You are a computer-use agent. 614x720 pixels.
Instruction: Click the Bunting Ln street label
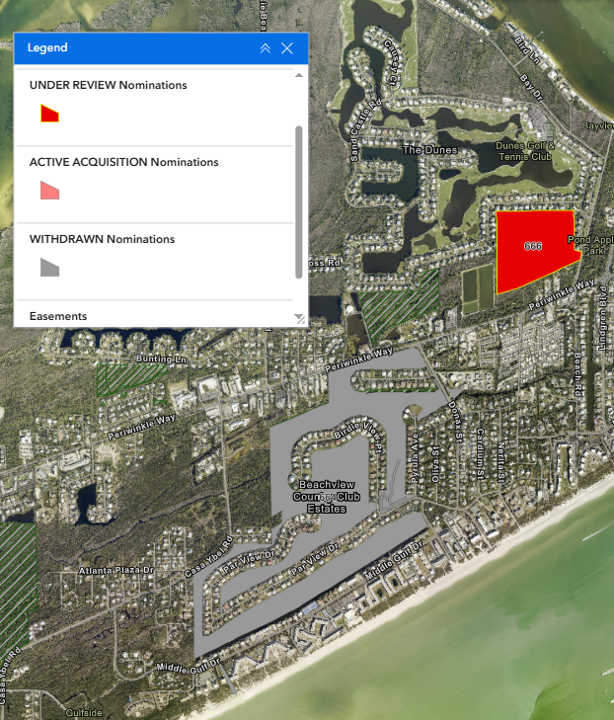pos(161,359)
